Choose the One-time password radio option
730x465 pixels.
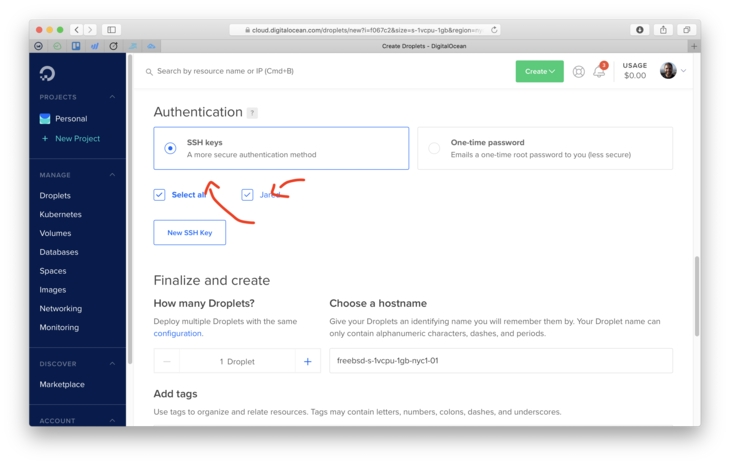[434, 148]
